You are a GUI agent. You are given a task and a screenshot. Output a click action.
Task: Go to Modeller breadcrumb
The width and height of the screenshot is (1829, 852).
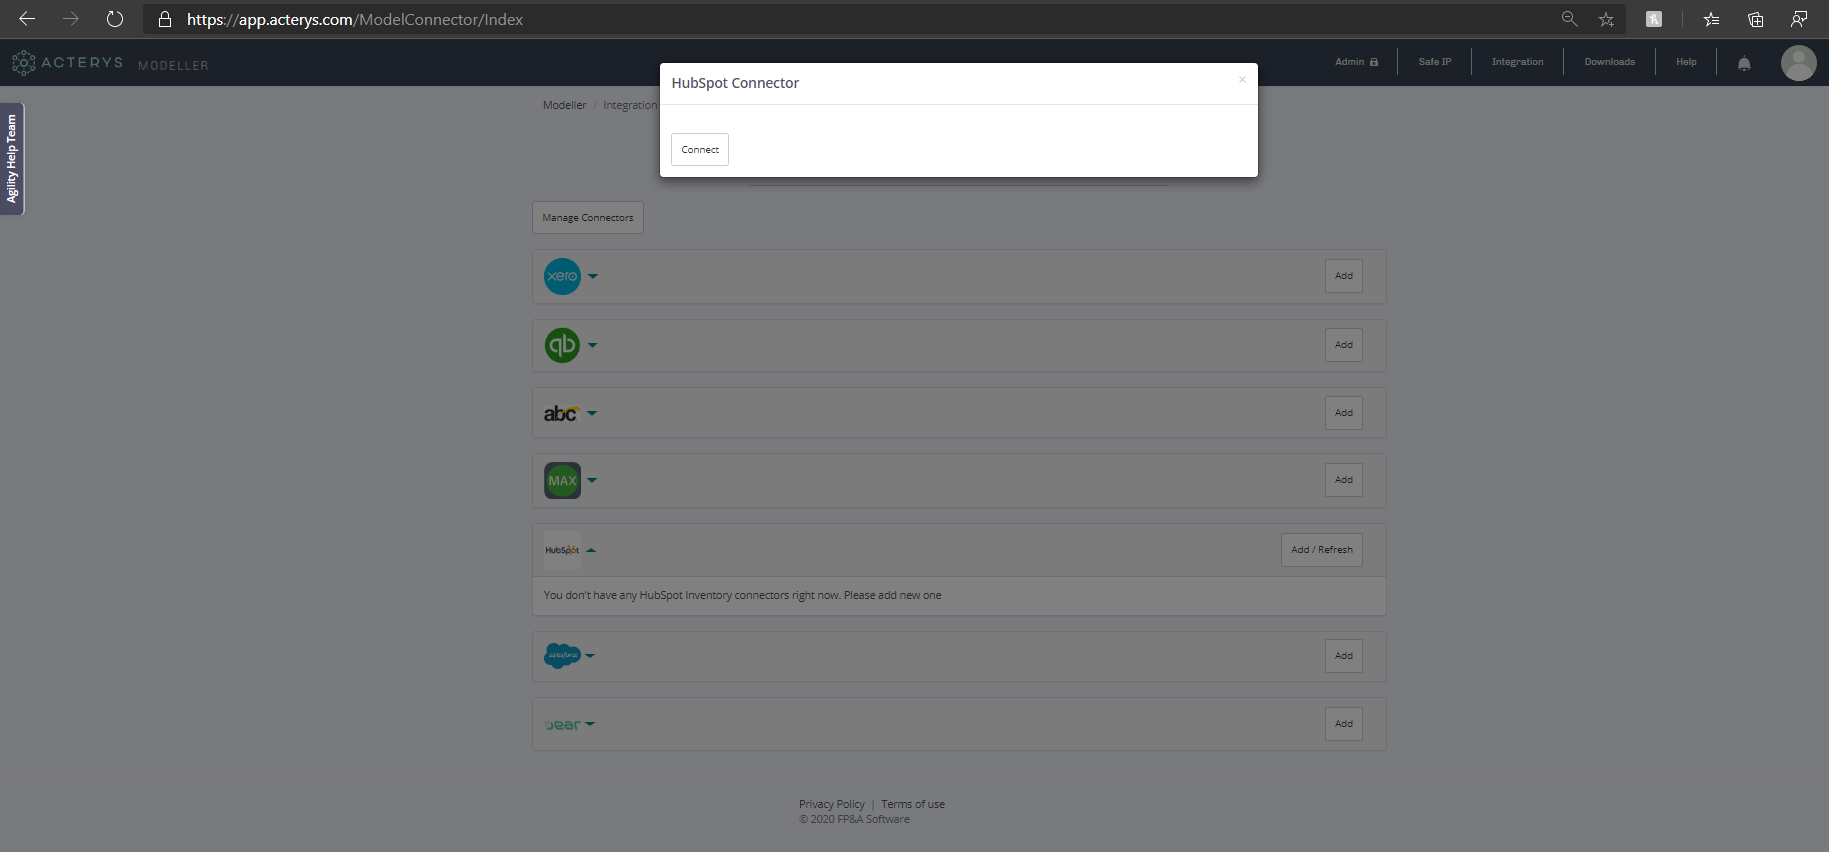point(565,105)
